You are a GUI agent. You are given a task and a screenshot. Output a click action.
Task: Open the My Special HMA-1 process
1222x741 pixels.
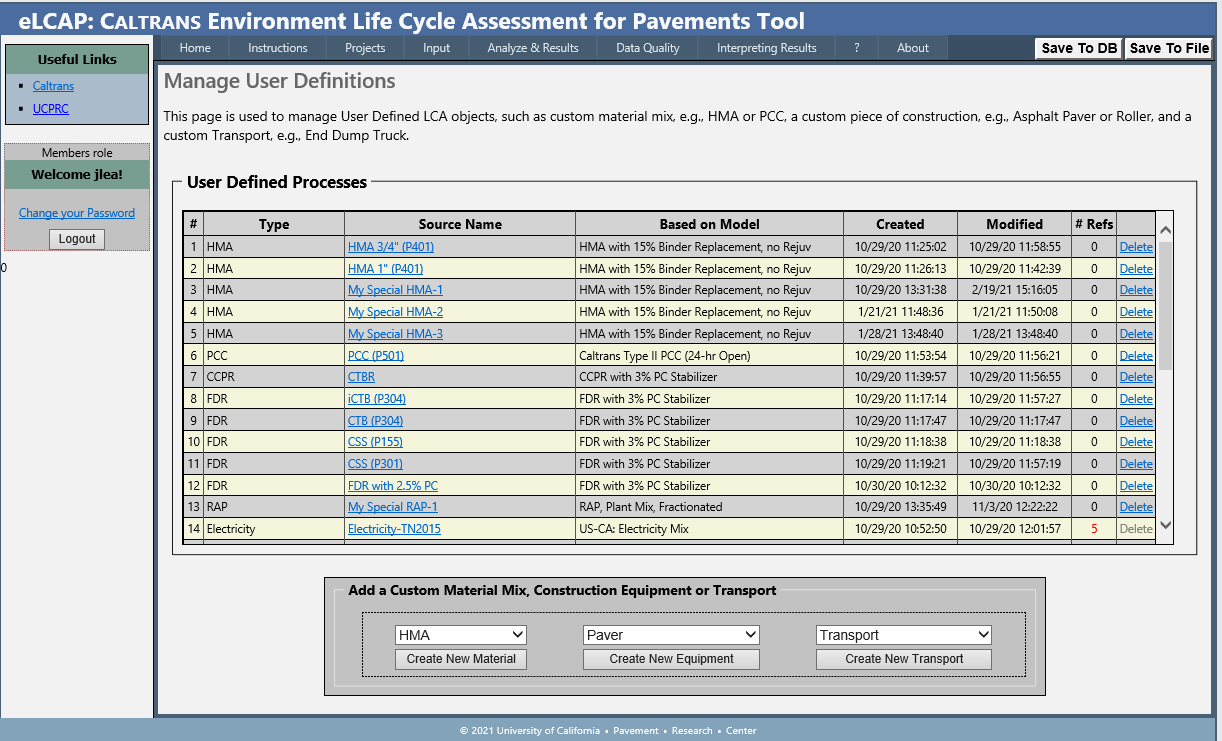[x=395, y=290]
